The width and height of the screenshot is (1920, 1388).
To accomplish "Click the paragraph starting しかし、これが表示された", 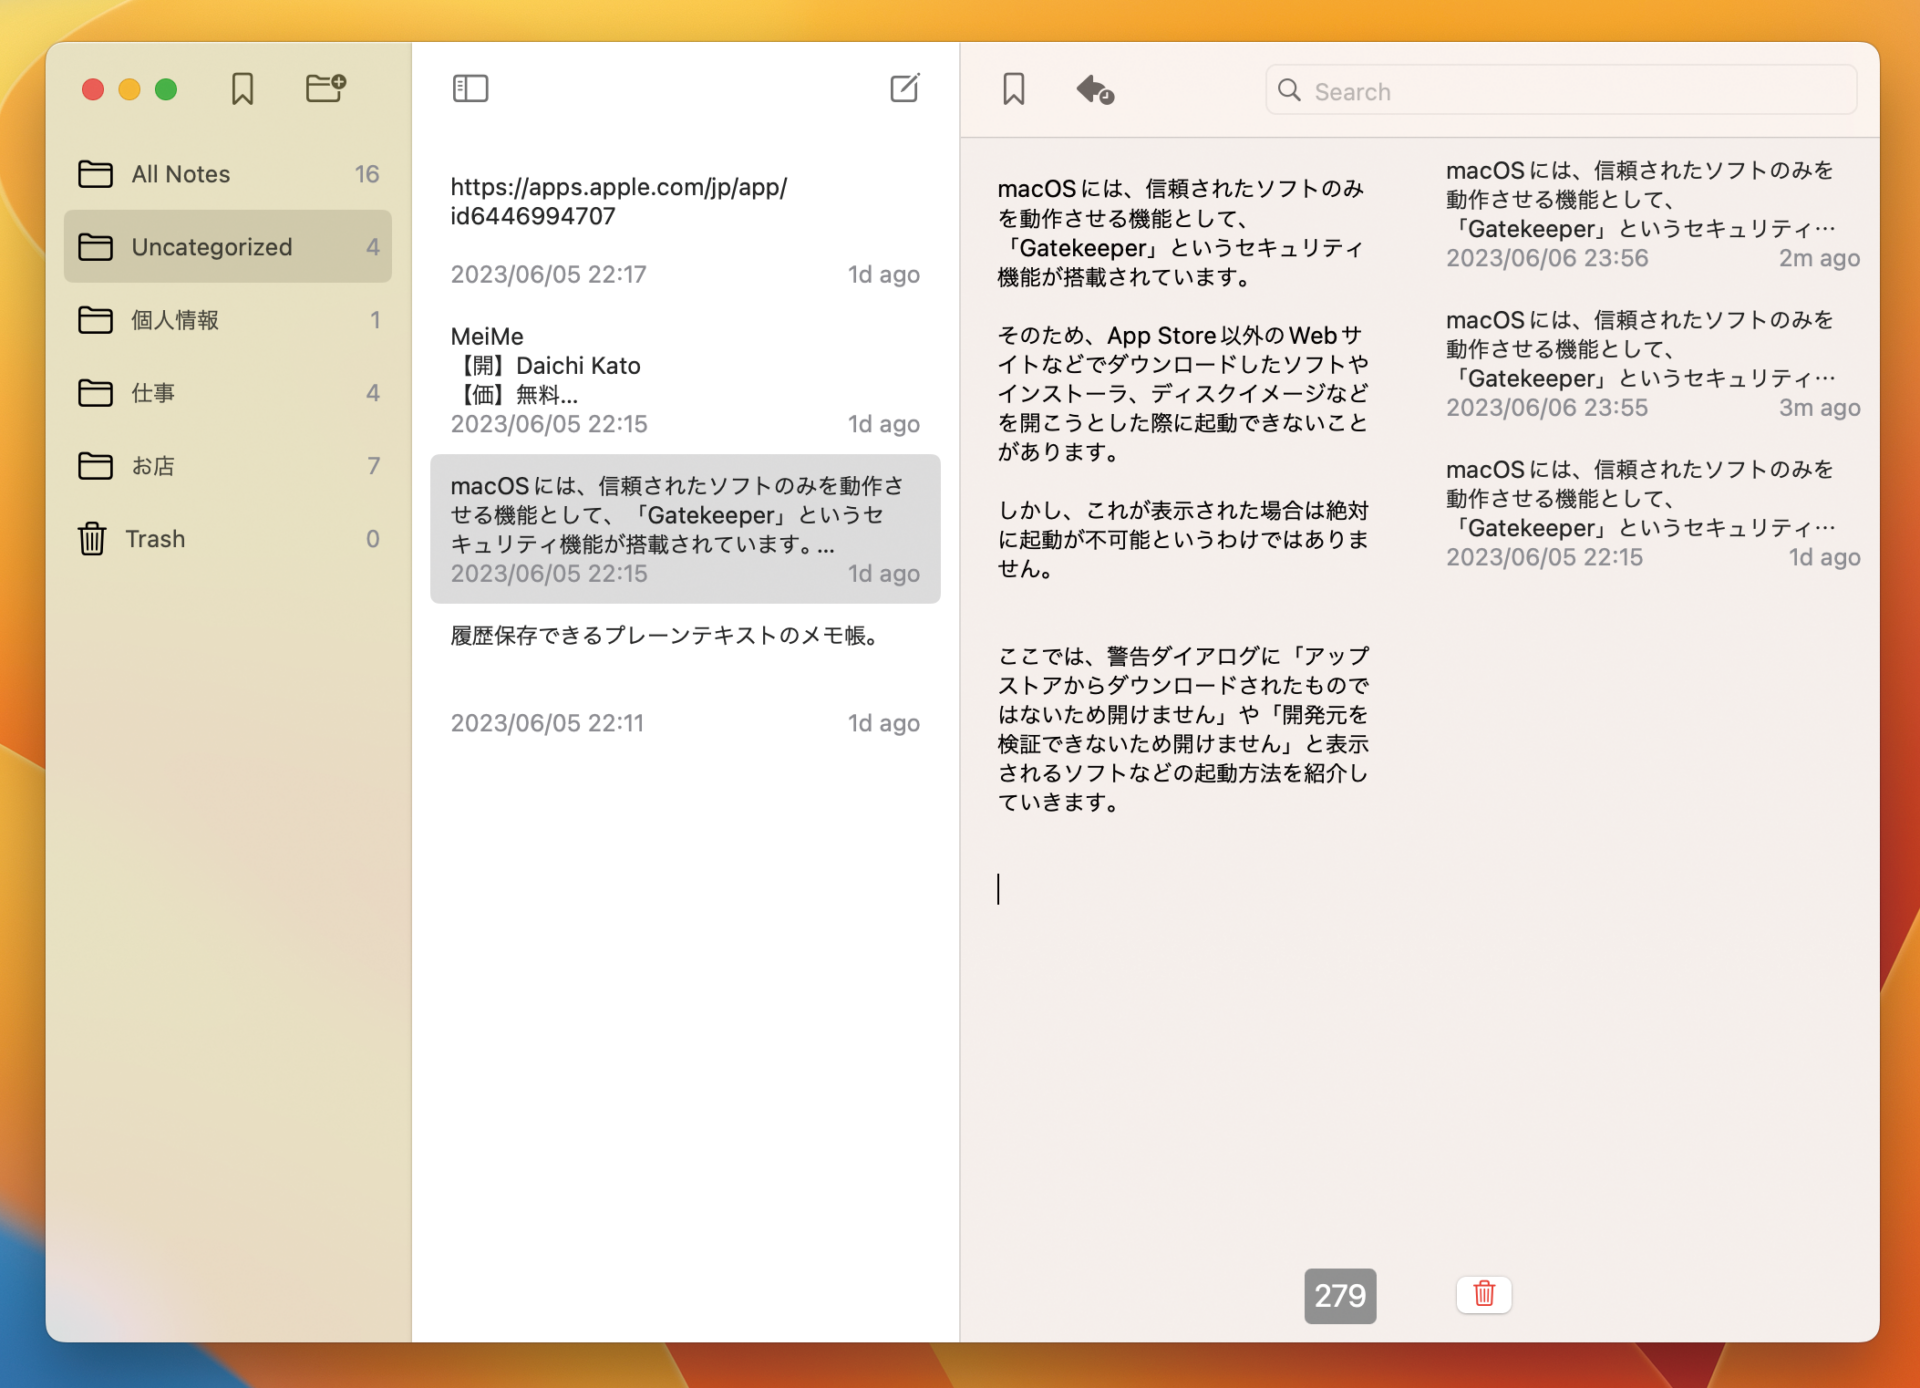I will (x=1183, y=539).
